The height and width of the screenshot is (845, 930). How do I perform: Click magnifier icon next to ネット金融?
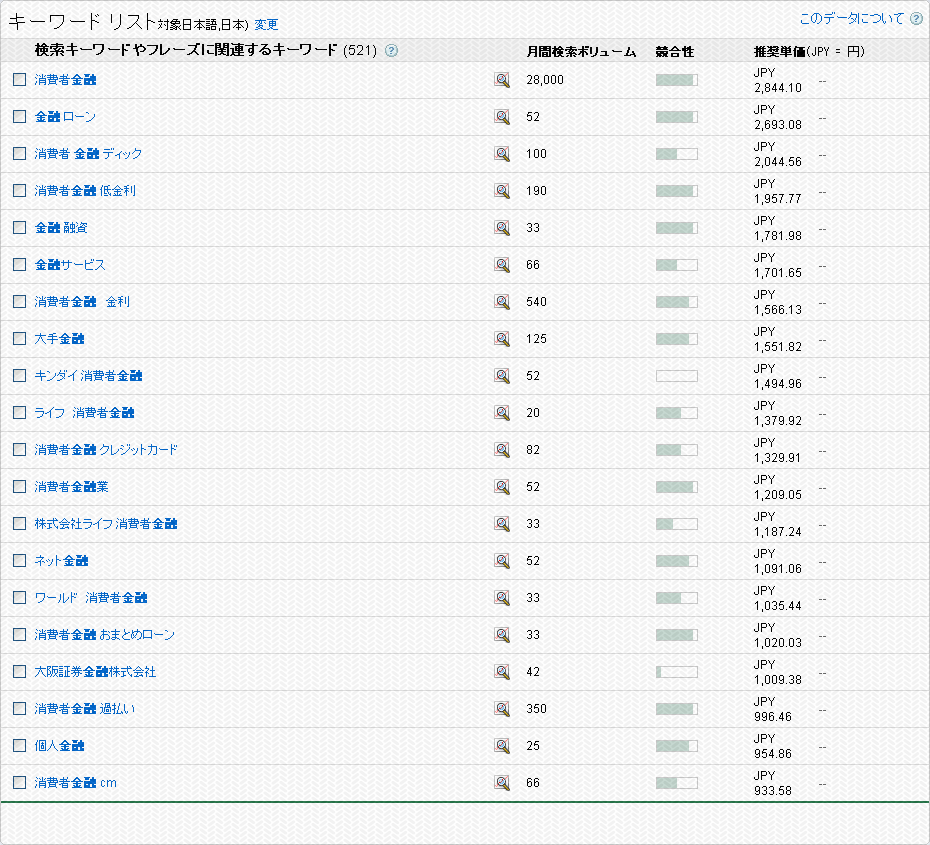coord(502,561)
